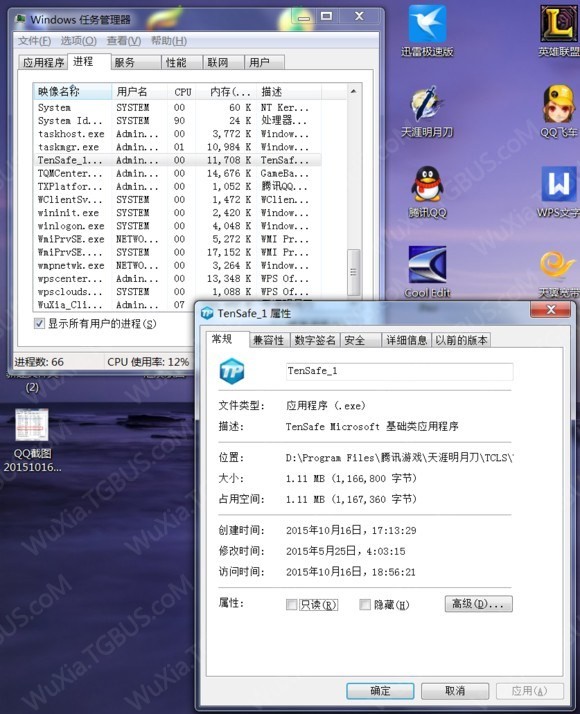Image resolution: width=580 pixels, height=714 pixels.
Task: Switch to the 数字签名 properties tab
Action: 315,340
